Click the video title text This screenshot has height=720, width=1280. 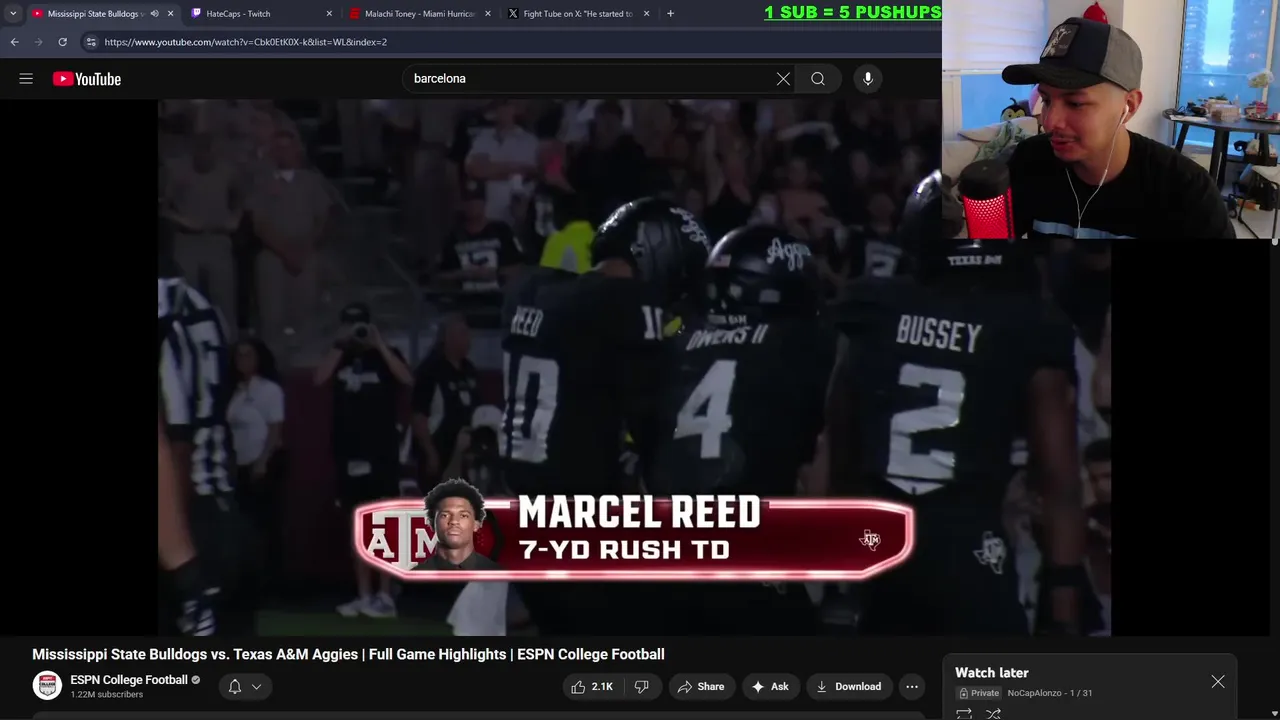[348, 654]
